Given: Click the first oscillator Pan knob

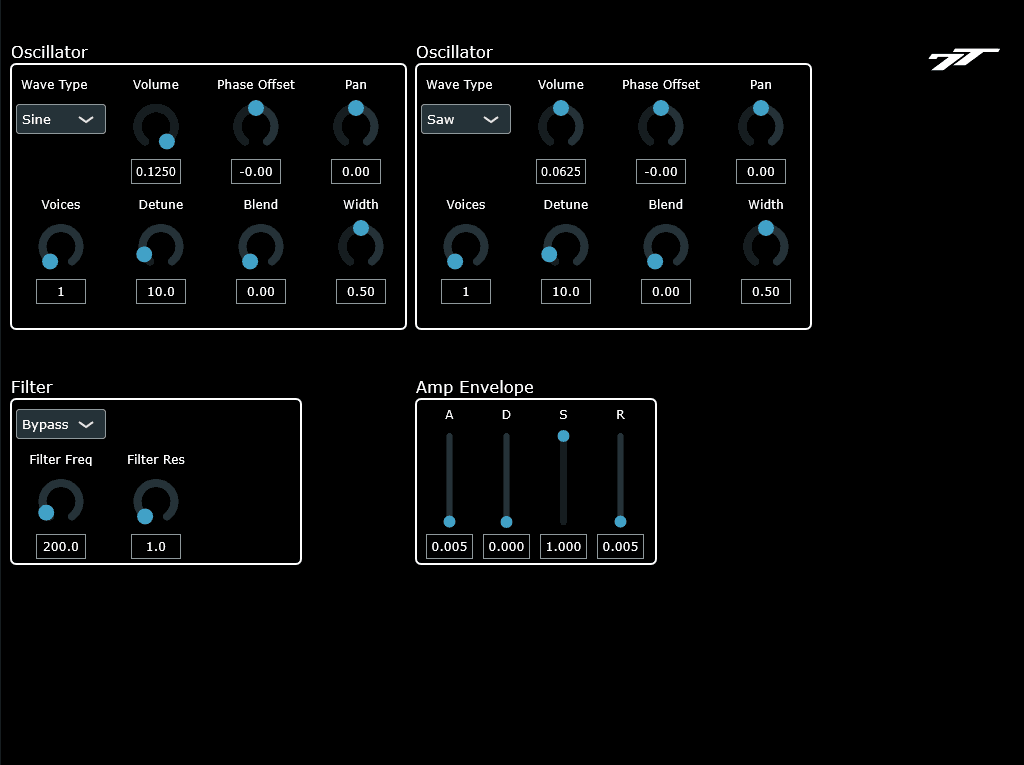Looking at the screenshot, I should click(x=356, y=124).
